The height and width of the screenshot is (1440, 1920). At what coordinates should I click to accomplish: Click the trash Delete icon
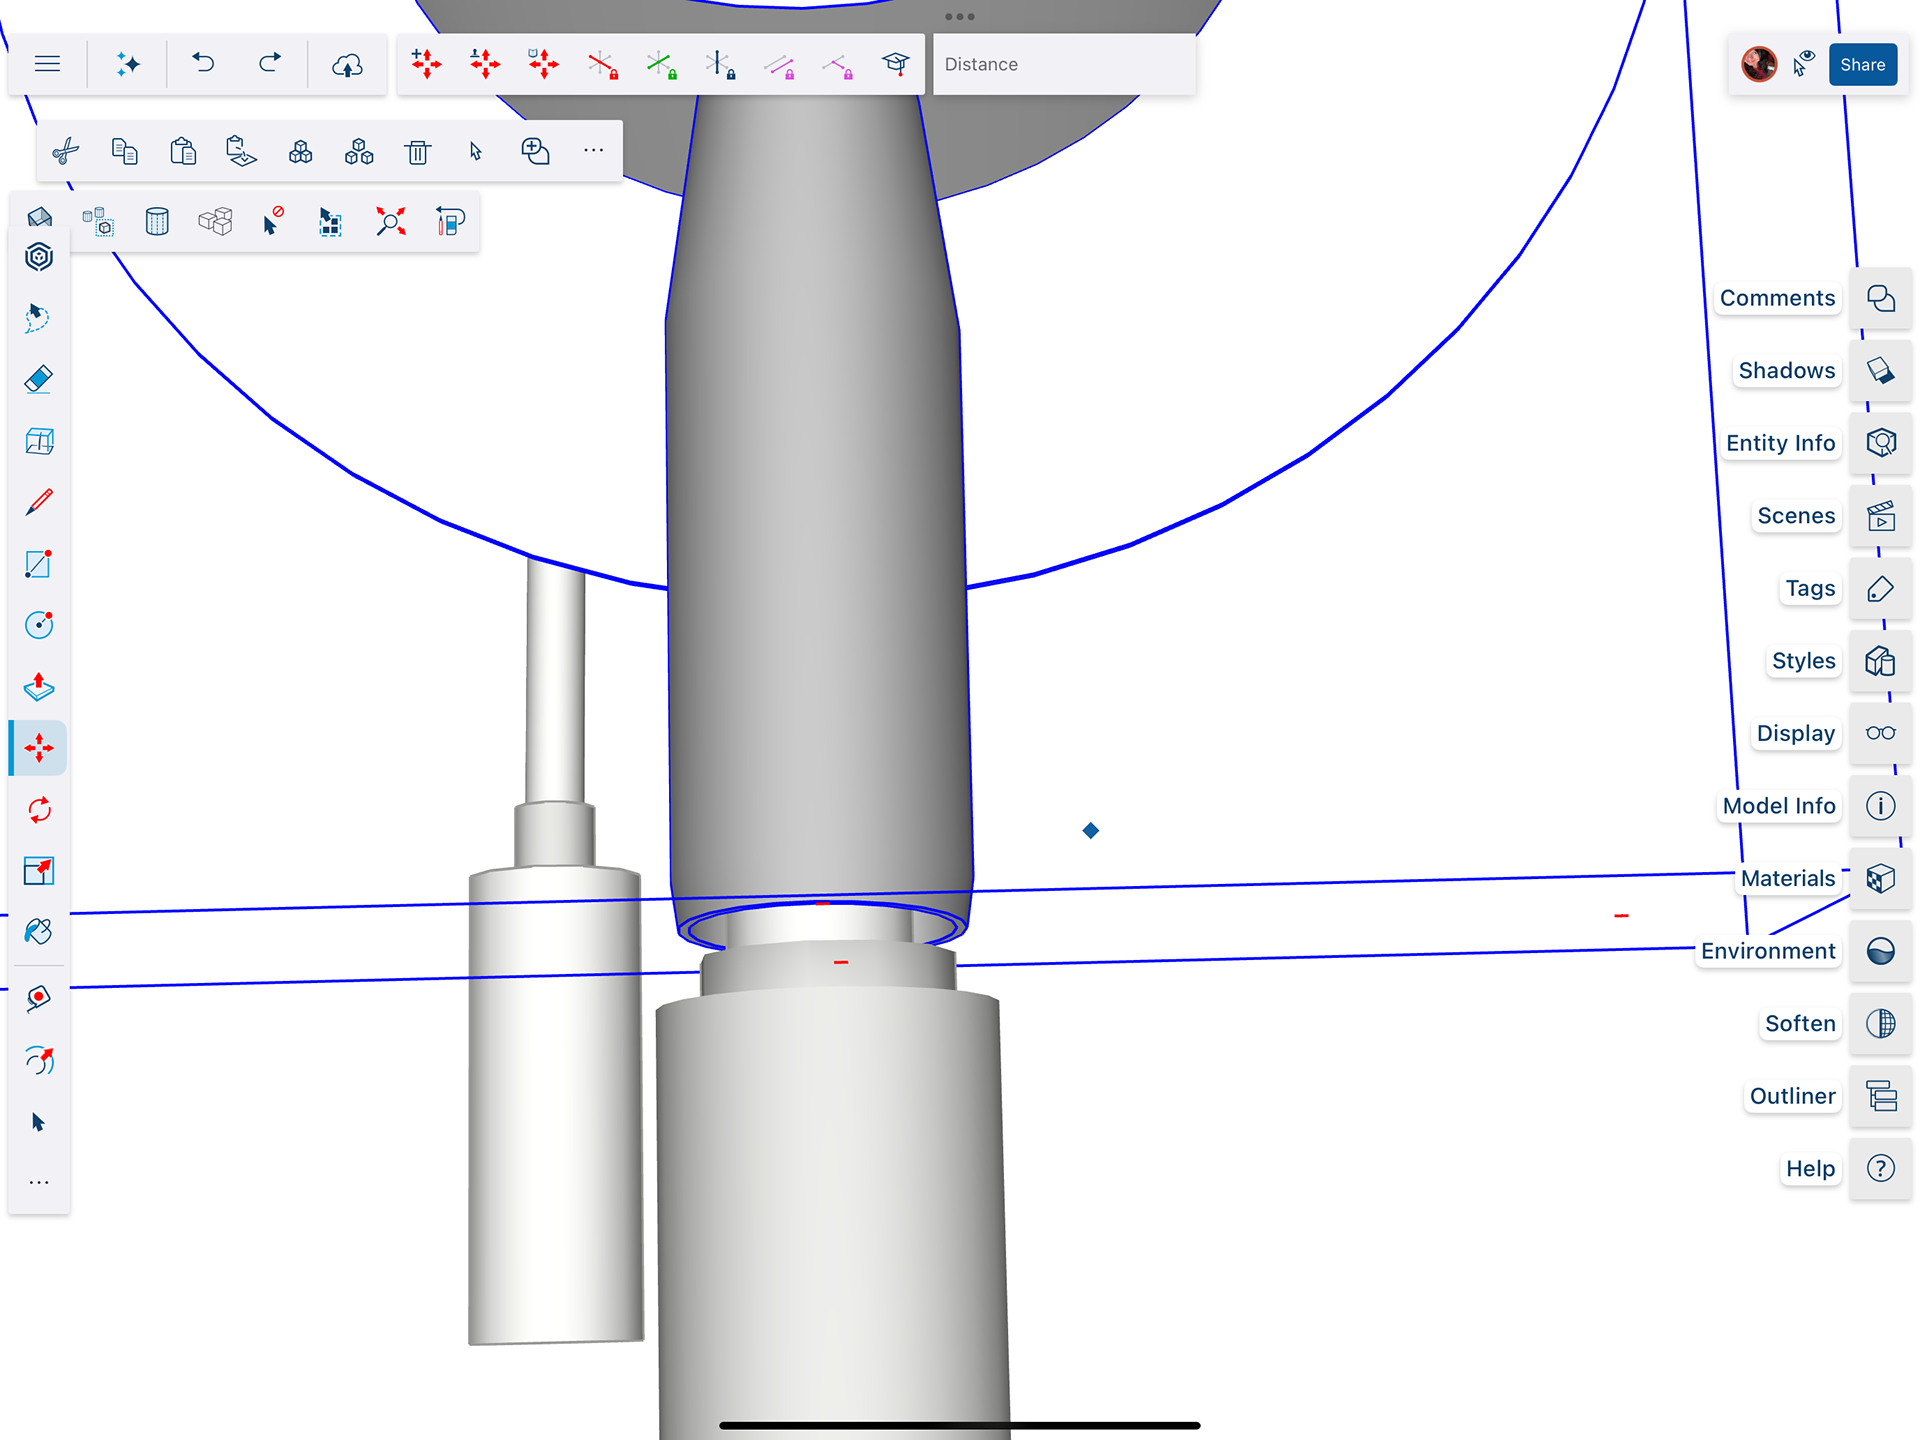click(418, 152)
